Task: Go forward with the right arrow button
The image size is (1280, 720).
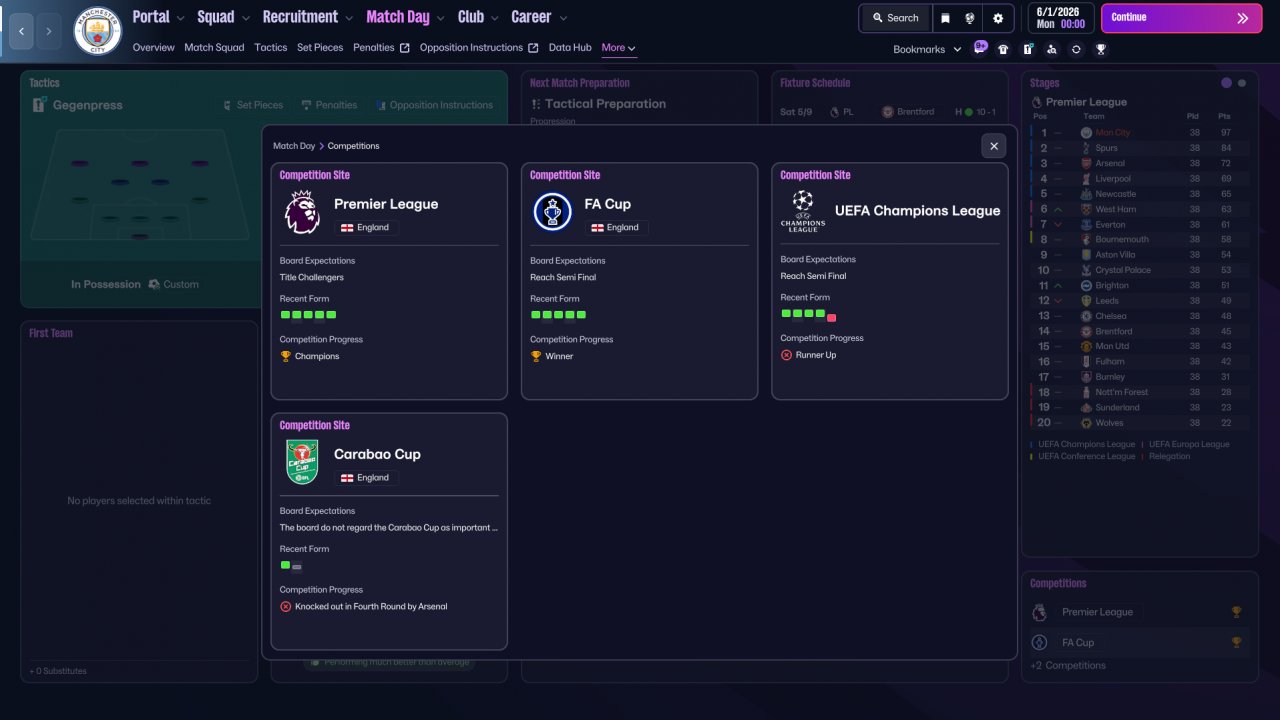Action: (48, 31)
